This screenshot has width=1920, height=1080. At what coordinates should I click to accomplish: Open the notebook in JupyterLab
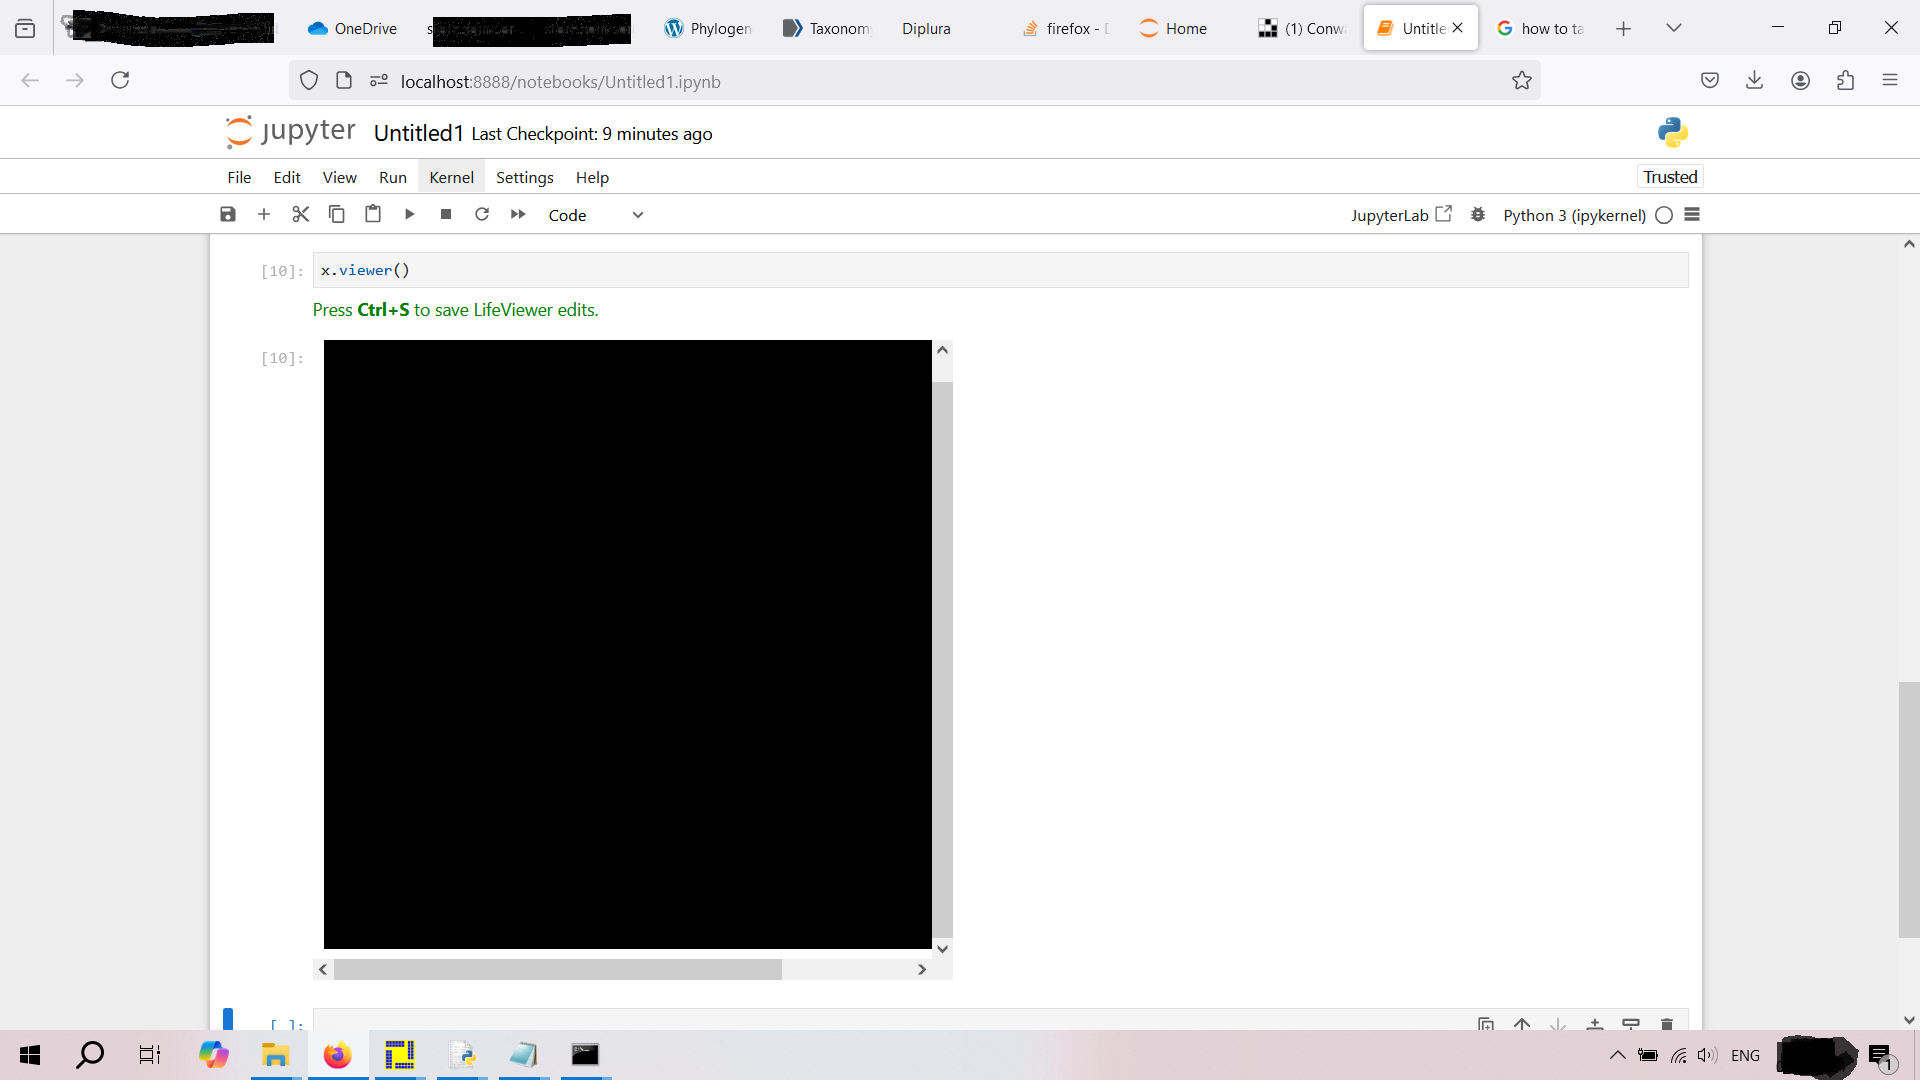[x=1401, y=215]
